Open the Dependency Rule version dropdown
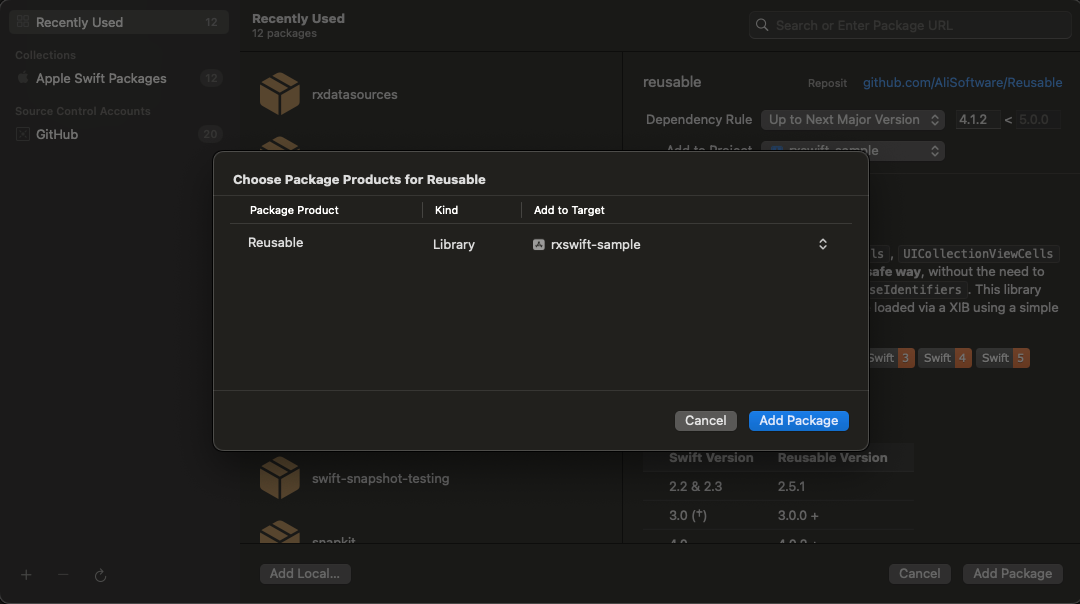1080x604 pixels. [852, 120]
